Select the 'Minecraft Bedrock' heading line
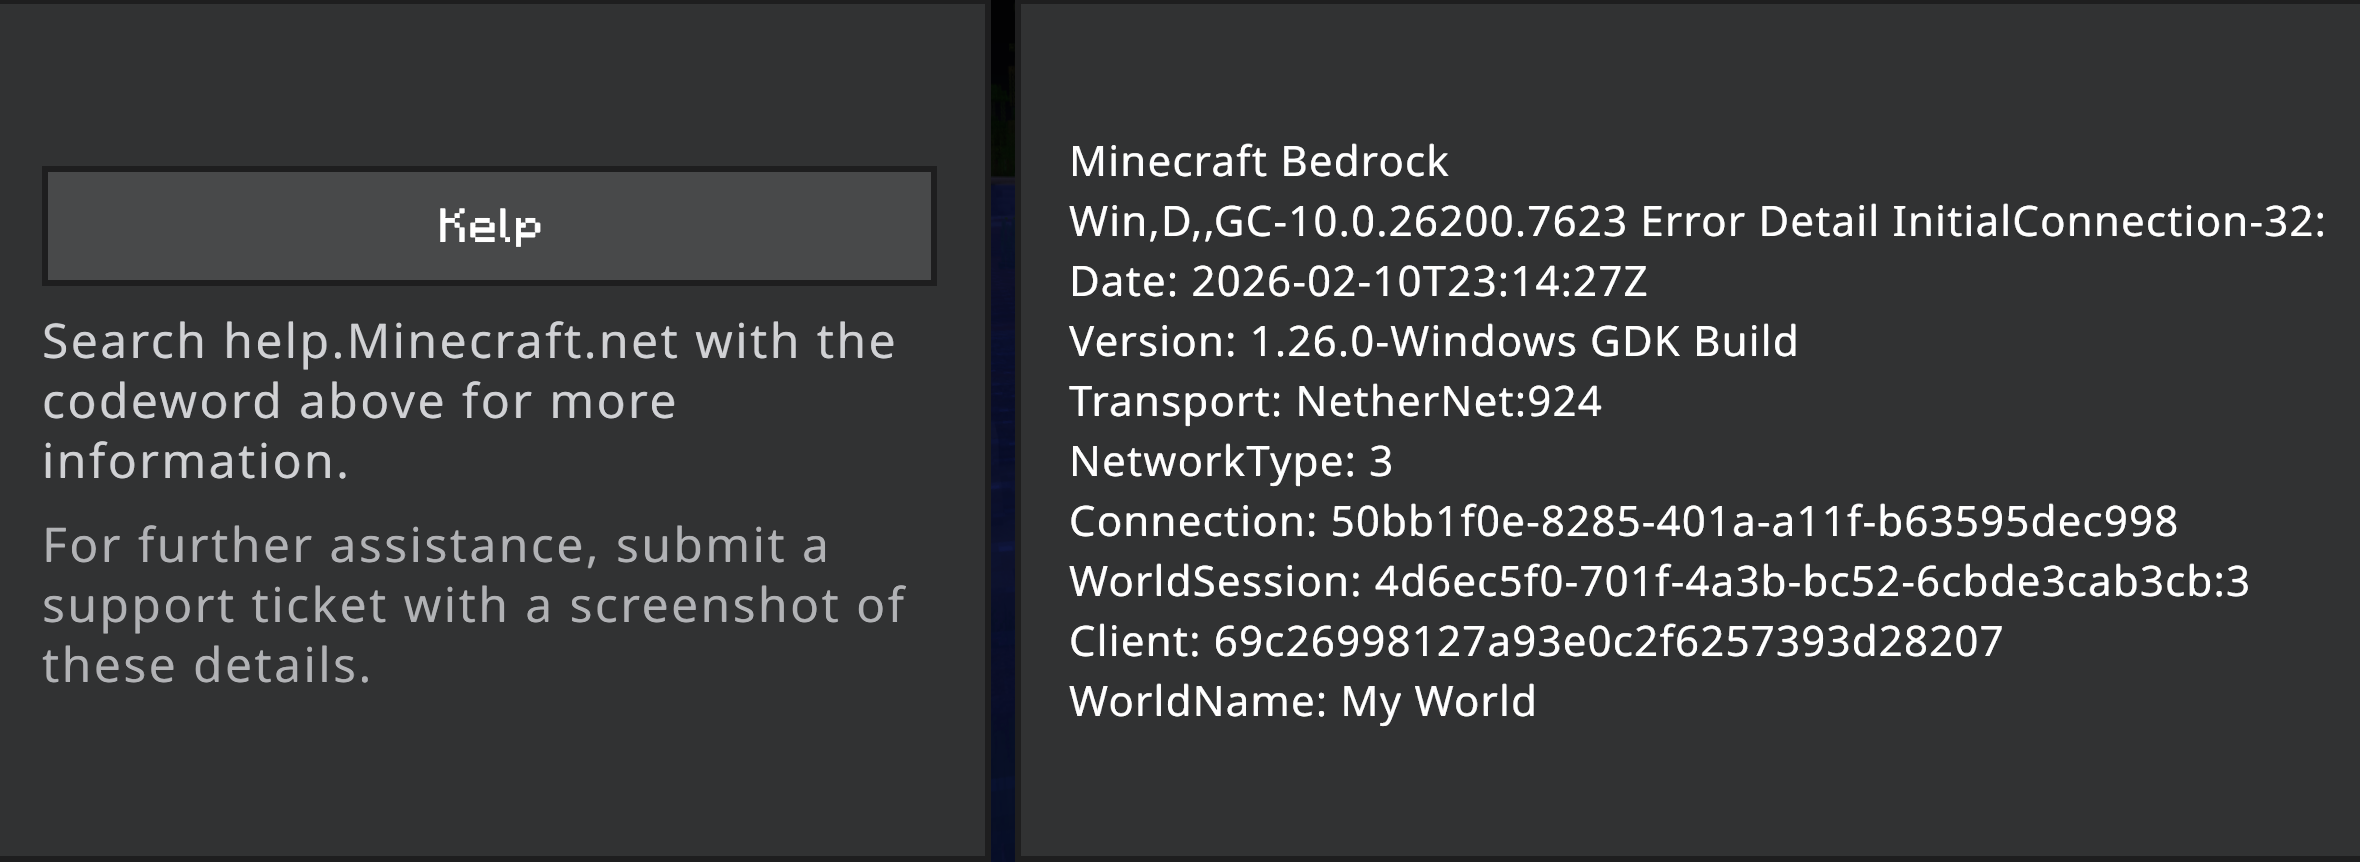Screen dimensions: 2360x862 tap(1258, 162)
